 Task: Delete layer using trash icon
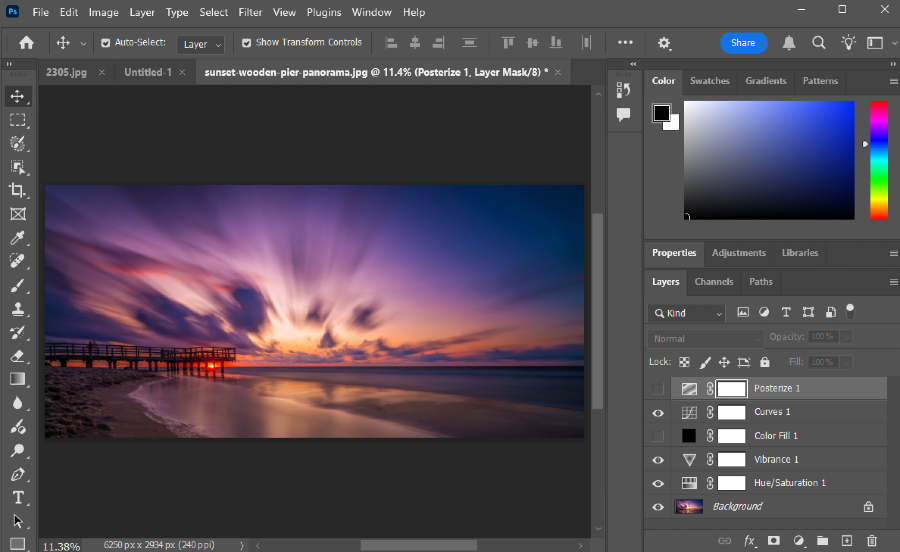click(x=871, y=541)
